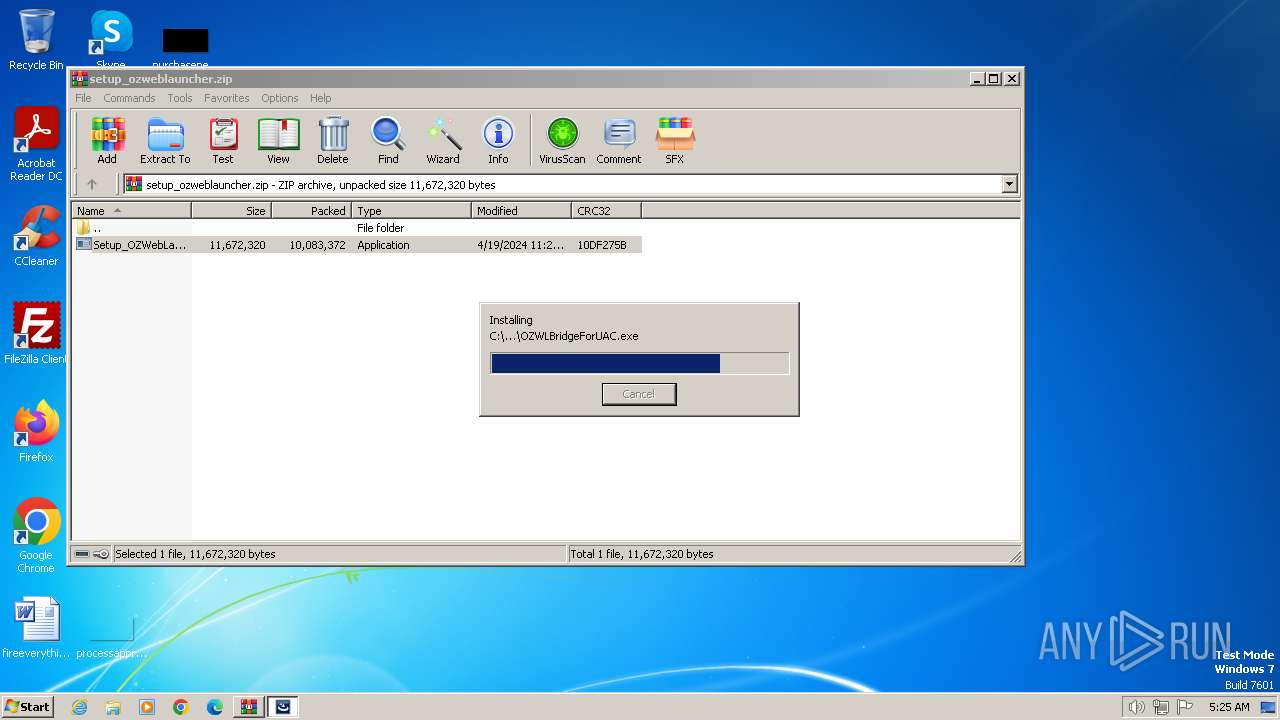Viewport: 1280px width, 720px height.
Task: Maximize the WinRAR window
Action: point(994,78)
